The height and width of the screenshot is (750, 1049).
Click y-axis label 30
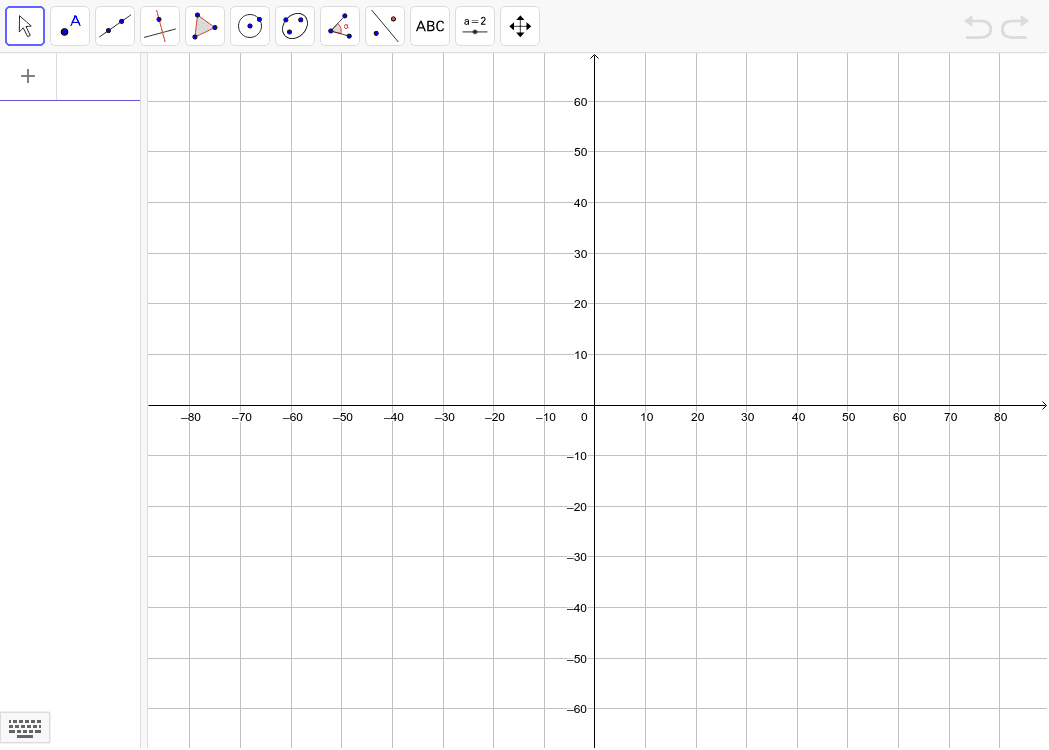coord(580,254)
